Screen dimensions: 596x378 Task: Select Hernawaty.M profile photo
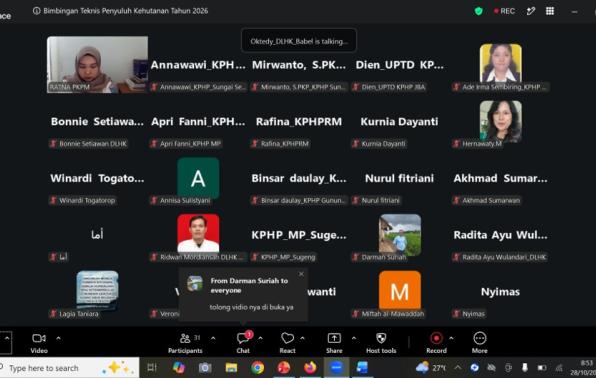tap(501, 121)
